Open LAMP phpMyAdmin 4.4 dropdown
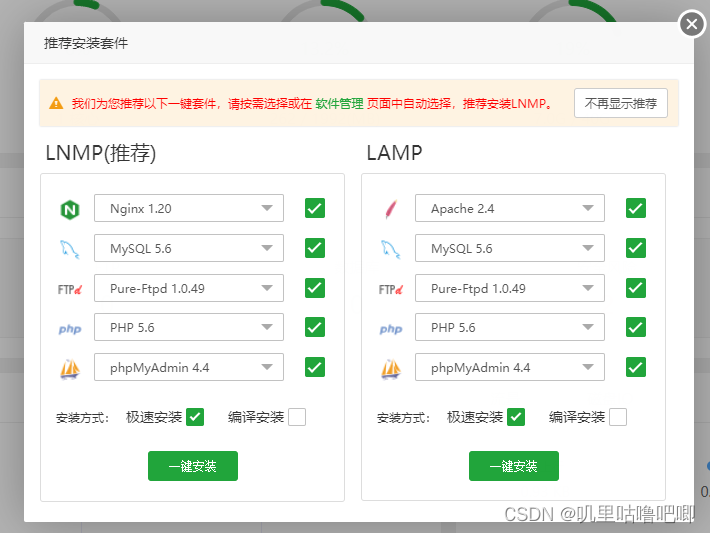Image resolution: width=710 pixels, height=533 pixels. [510, 367]
